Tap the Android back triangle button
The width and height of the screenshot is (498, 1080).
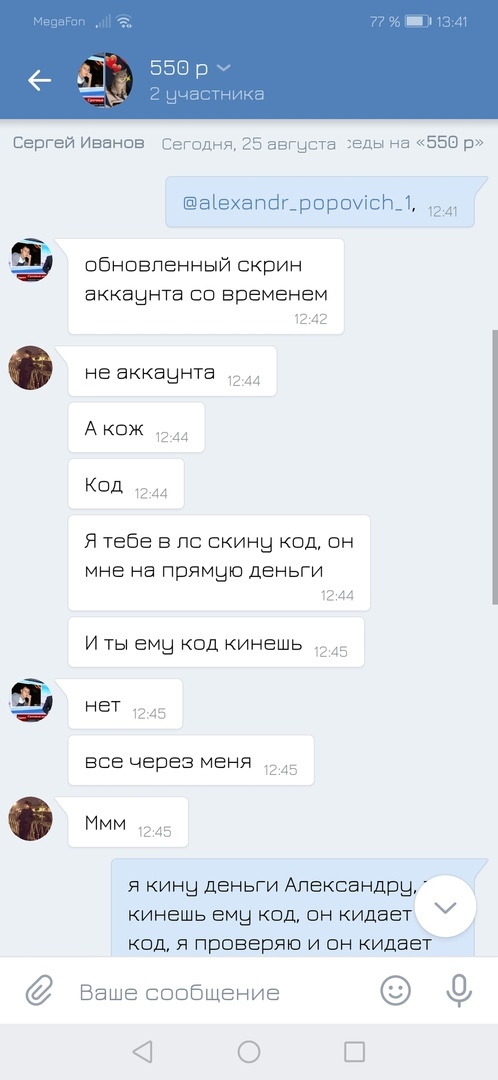click(x=142, y=1052)
